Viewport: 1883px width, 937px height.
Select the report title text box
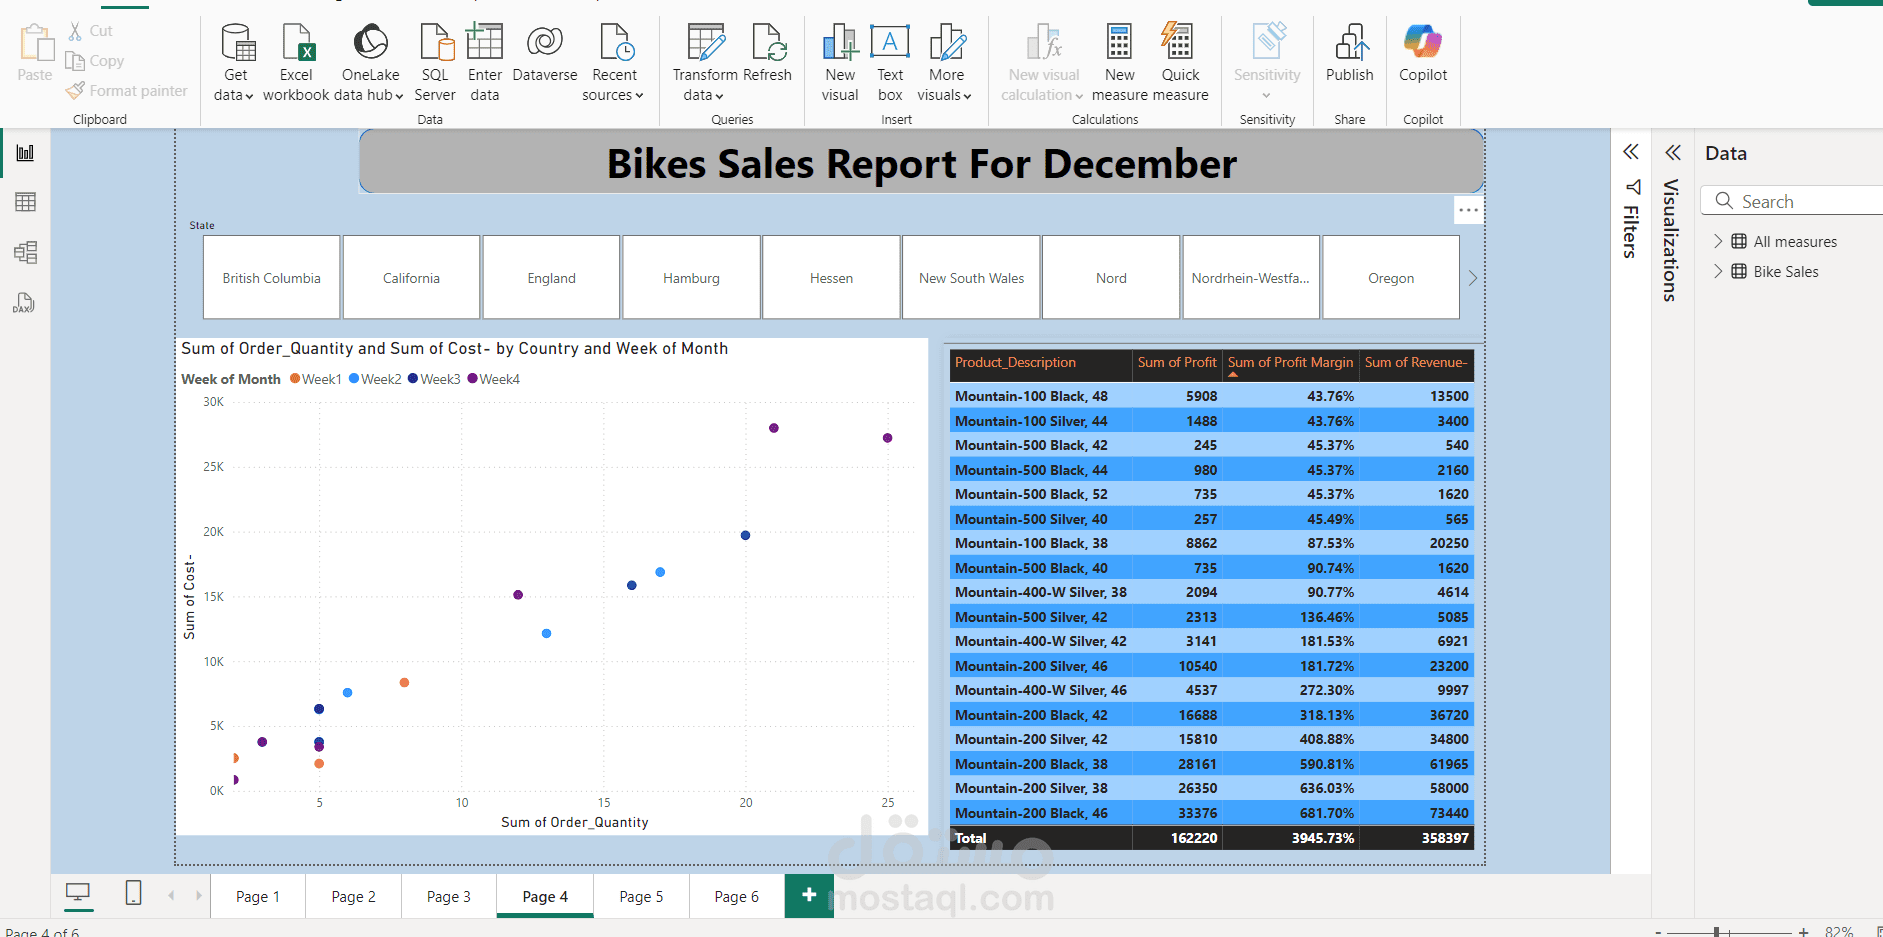coord(921,163)
